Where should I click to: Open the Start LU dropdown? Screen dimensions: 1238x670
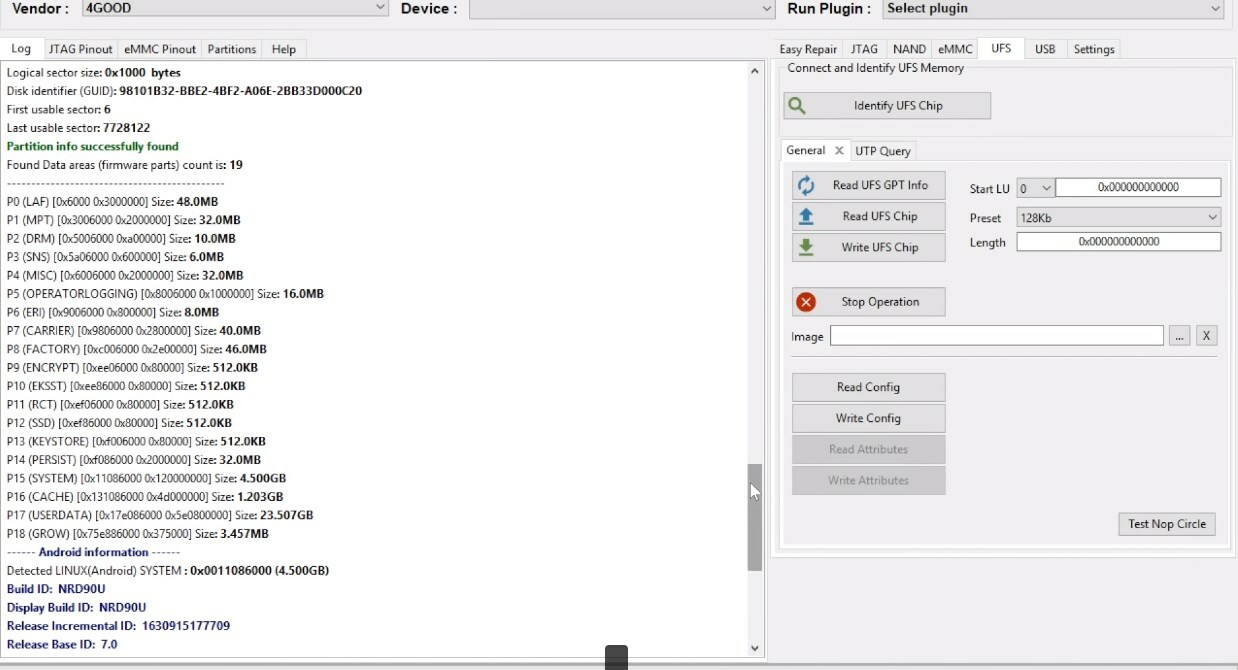pyautogui.click(x=1035, y=188)
